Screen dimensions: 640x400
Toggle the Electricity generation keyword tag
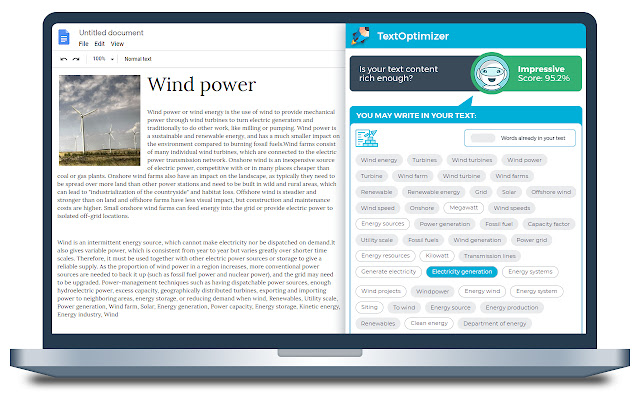[x=462, y=272]
